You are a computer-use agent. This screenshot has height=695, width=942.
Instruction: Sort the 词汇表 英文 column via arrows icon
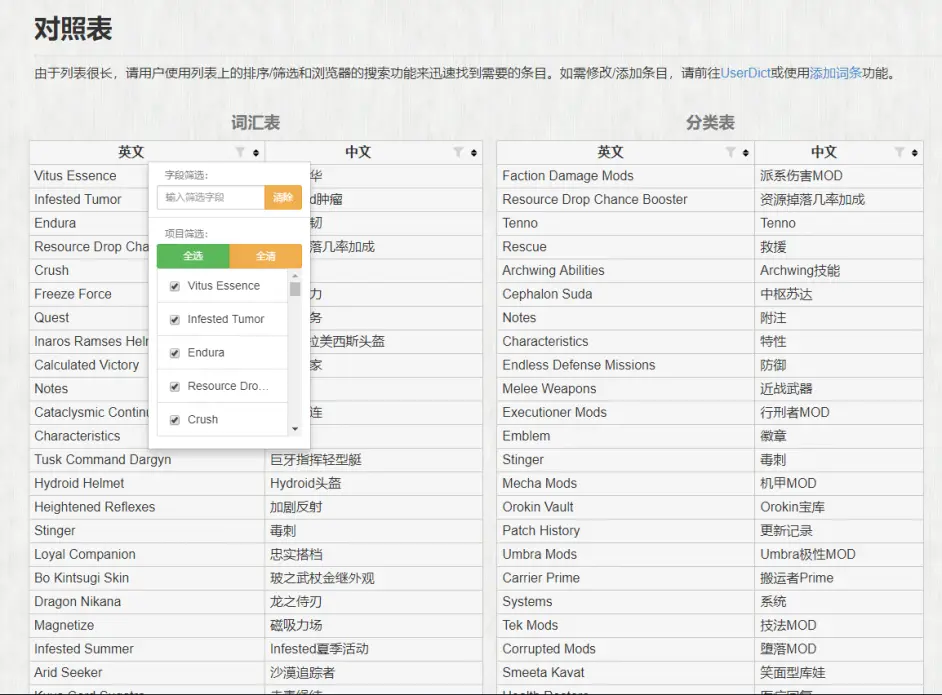pos(256,153)
